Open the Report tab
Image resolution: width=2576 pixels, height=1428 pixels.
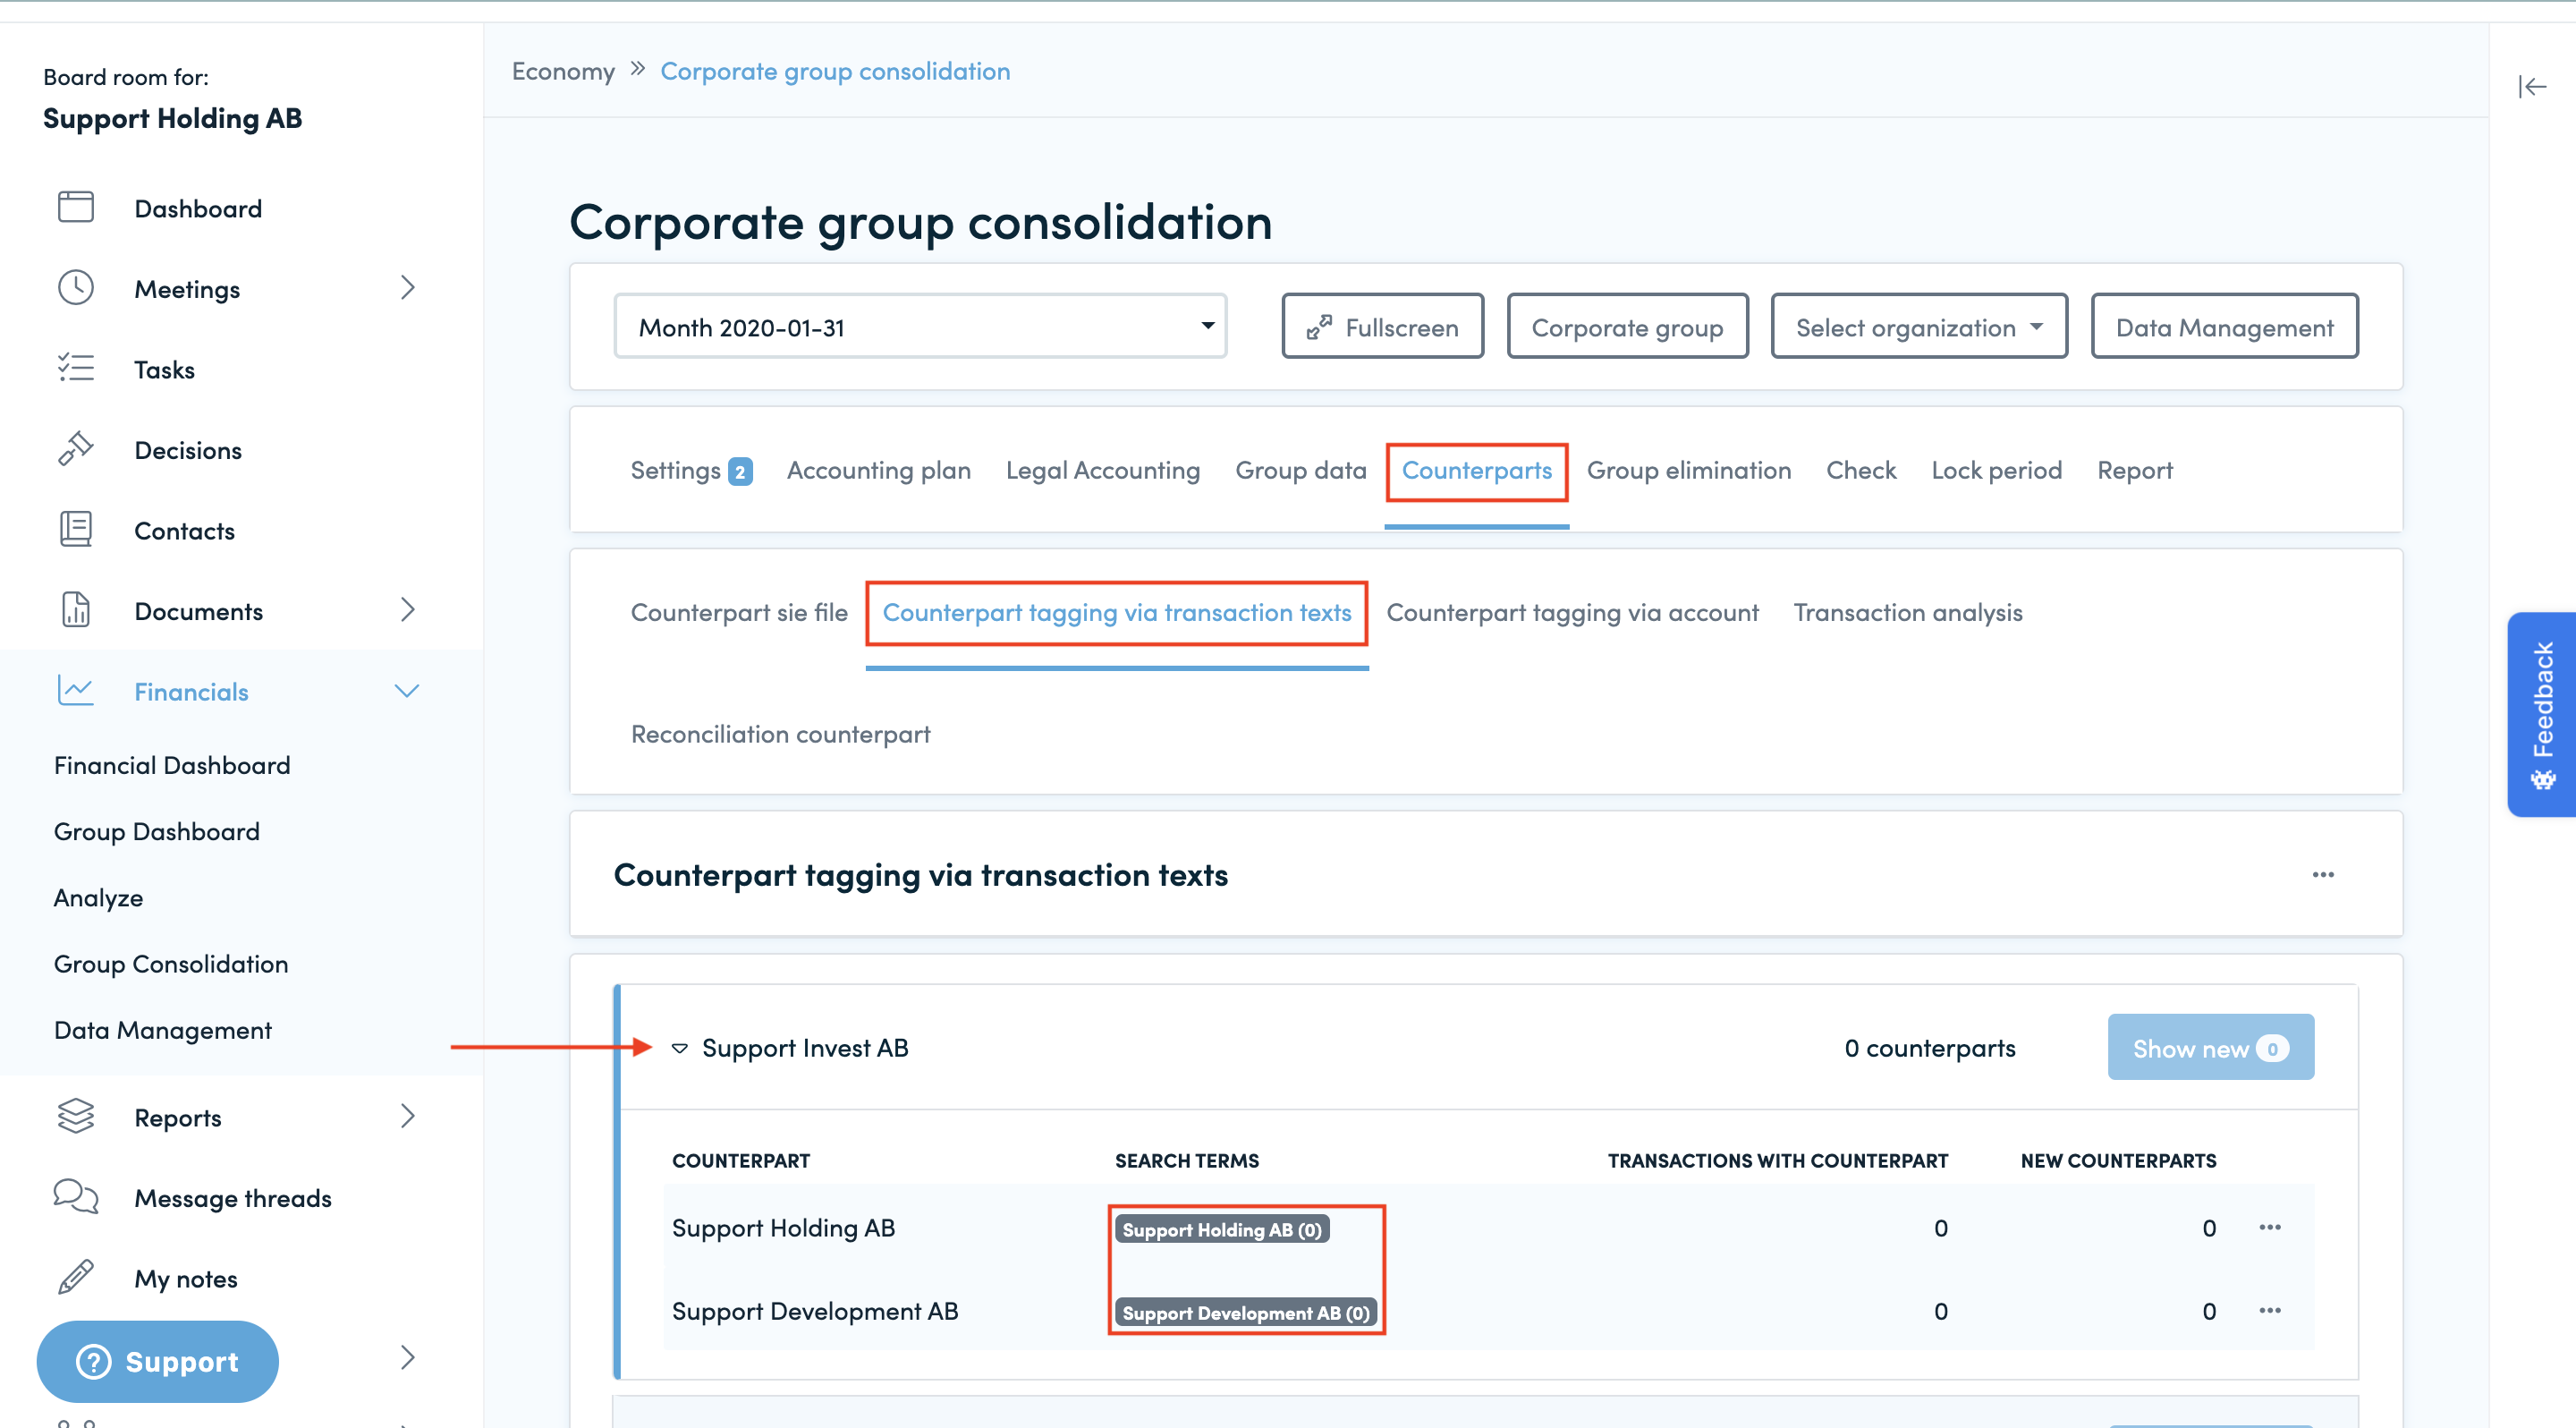[x=2134, y=470]
